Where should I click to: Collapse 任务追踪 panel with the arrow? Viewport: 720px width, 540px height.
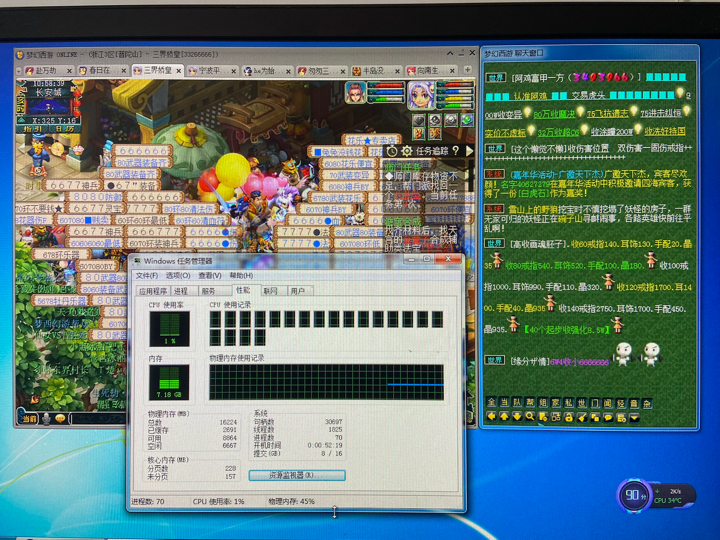[469, 151]
